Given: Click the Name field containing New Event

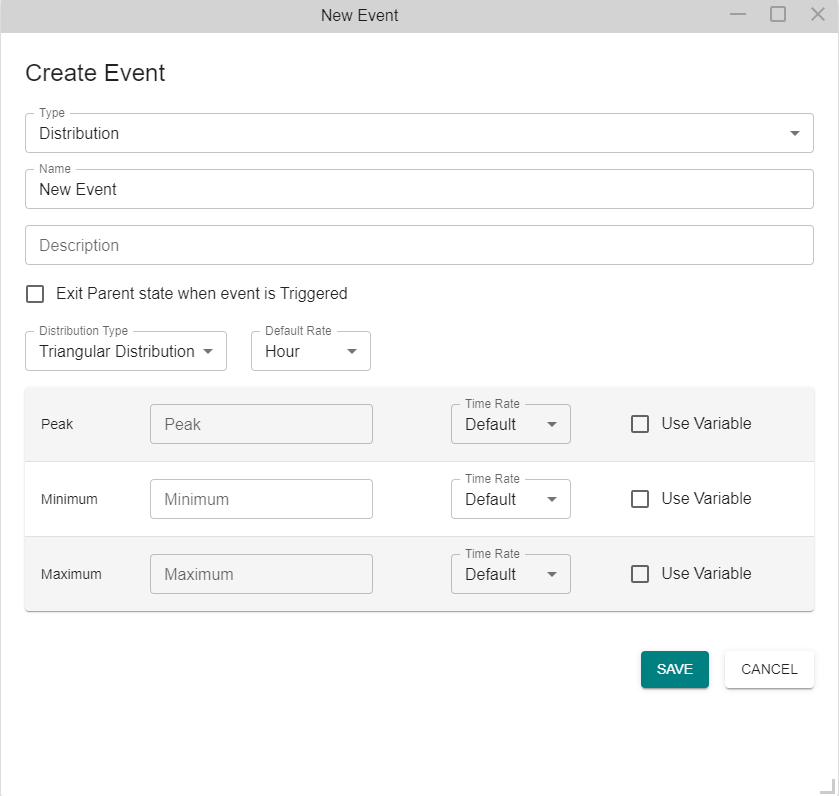Looking at the screenshot, I should 419,189.
